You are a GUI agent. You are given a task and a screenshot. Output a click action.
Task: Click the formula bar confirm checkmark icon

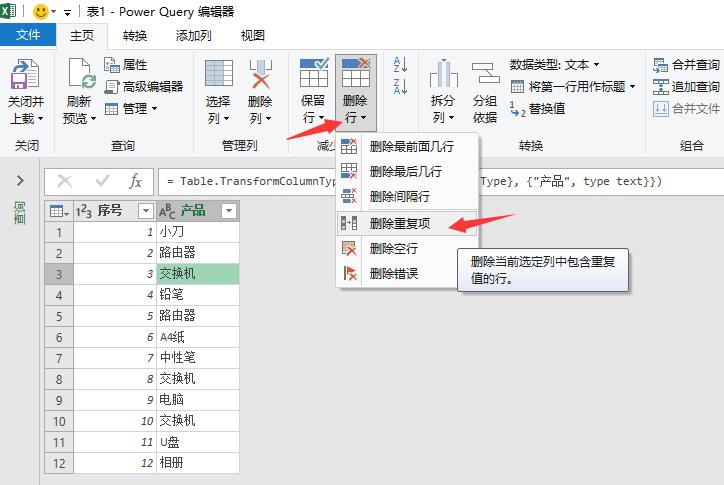[102, 181]
